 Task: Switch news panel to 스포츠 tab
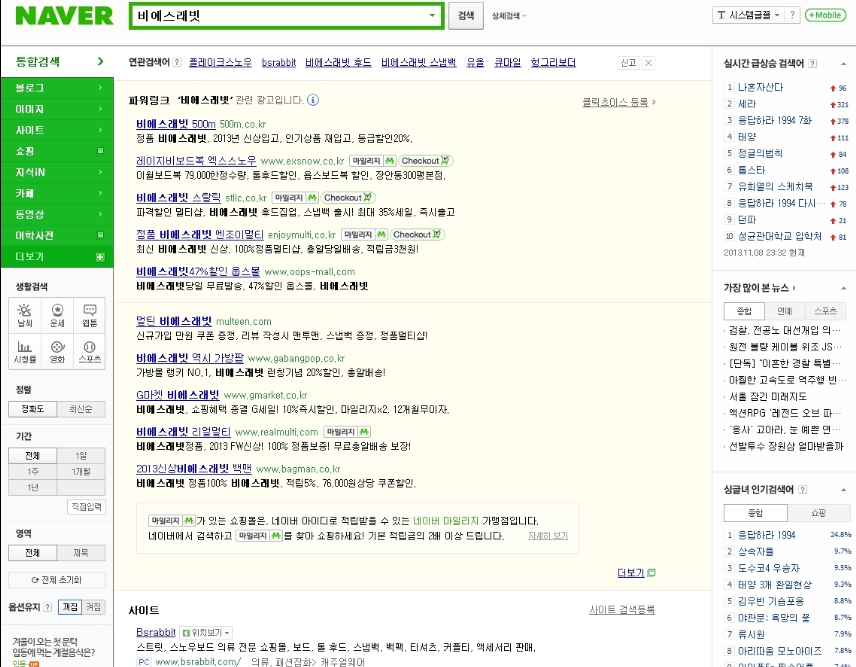[x=825, y=311]
